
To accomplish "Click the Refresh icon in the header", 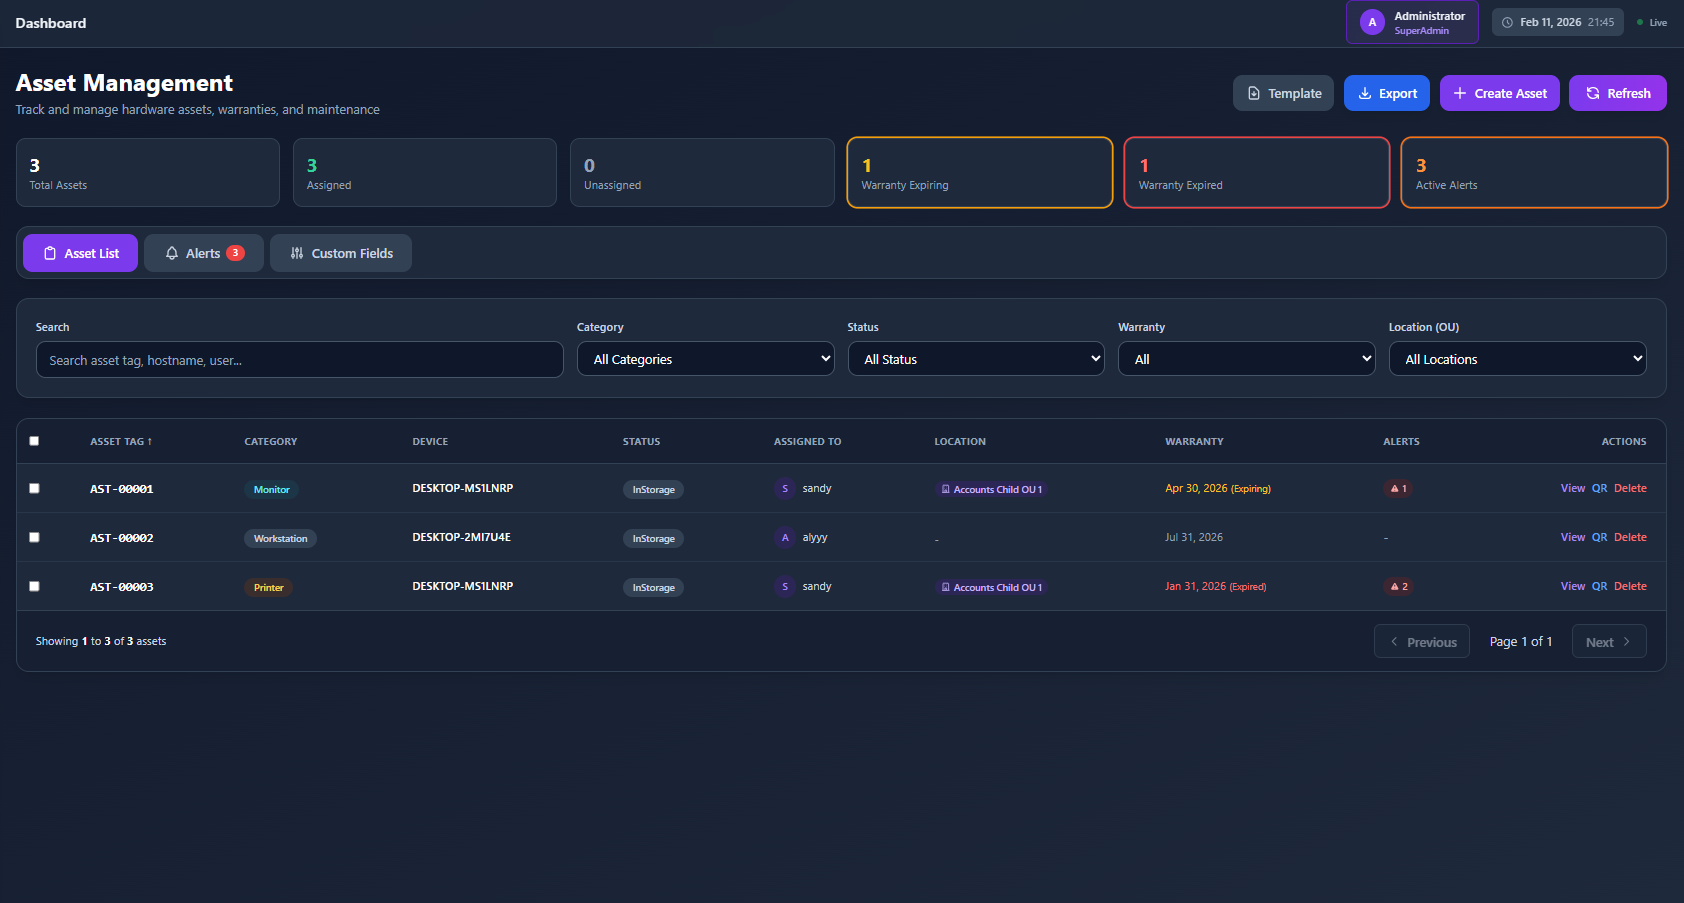I will [x=1592, y=93].
